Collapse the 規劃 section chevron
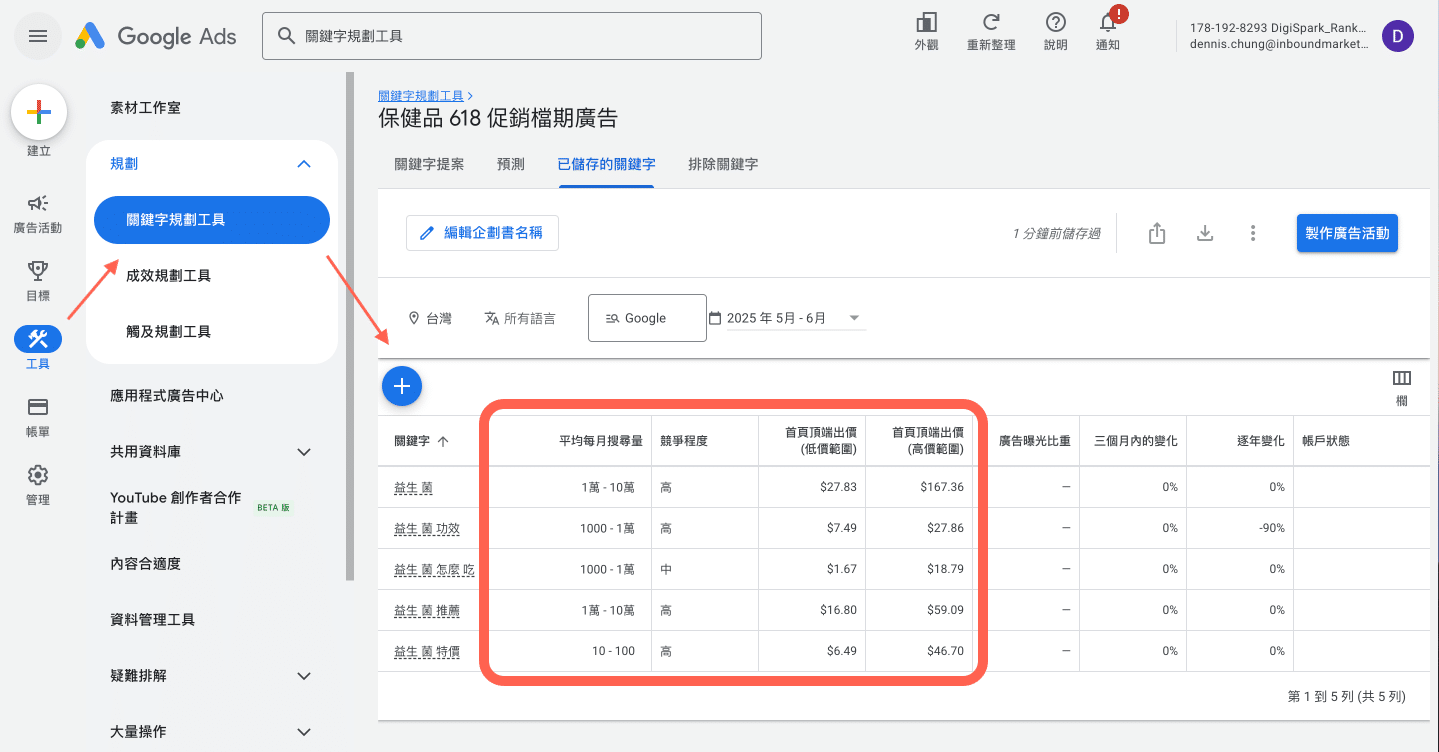Image resolution: width=1439 pixels, height=752 pixels. coord(305,164)
